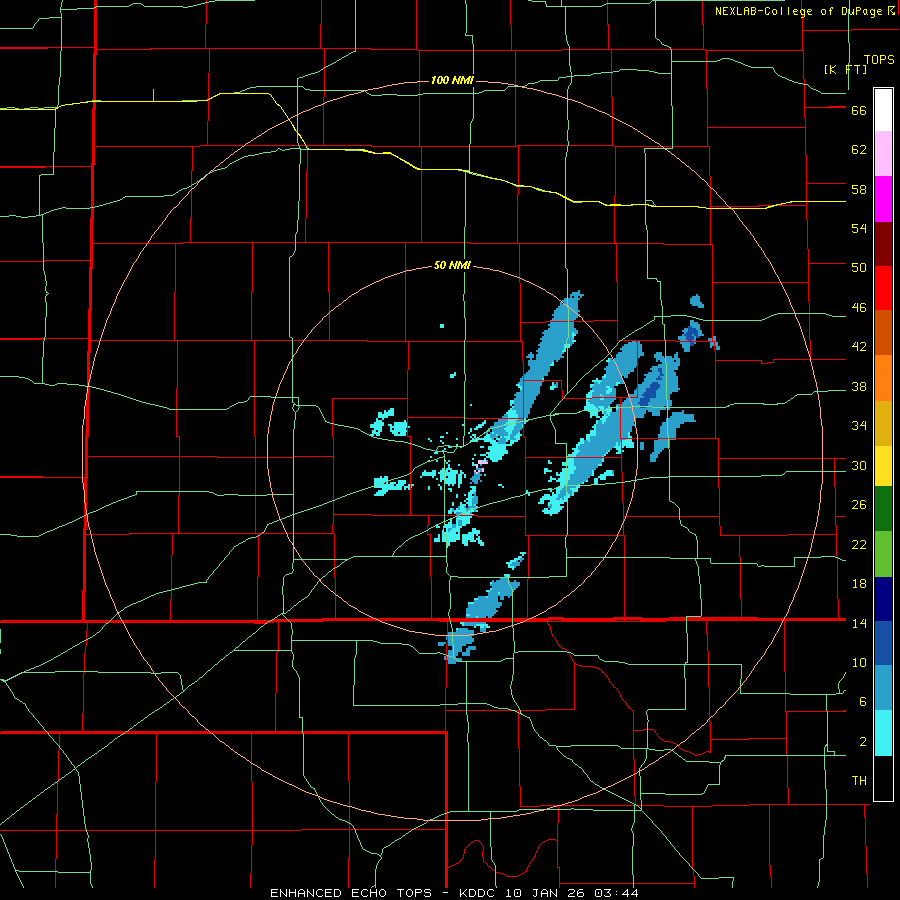
Task: Click the TOPS legend title
Action: point(879,59)
